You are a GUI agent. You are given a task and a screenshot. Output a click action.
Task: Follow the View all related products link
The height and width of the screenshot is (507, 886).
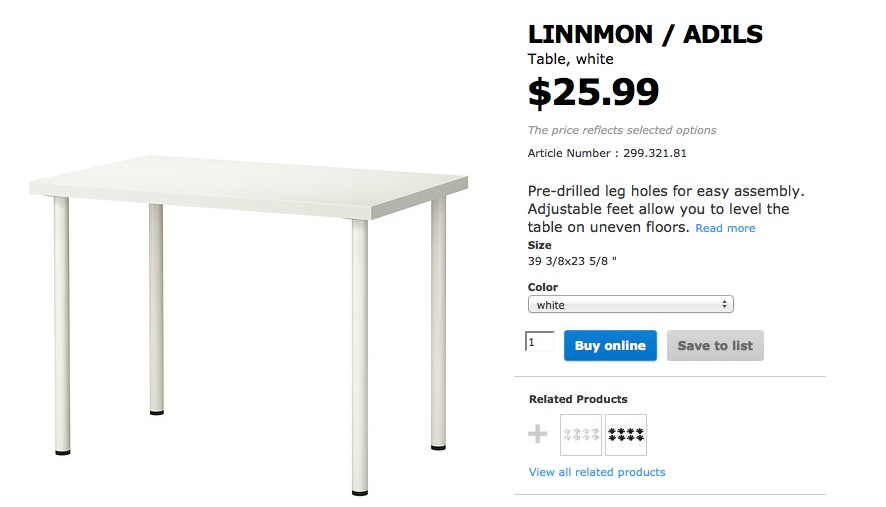pyautogui.click(x=596, y=472)
